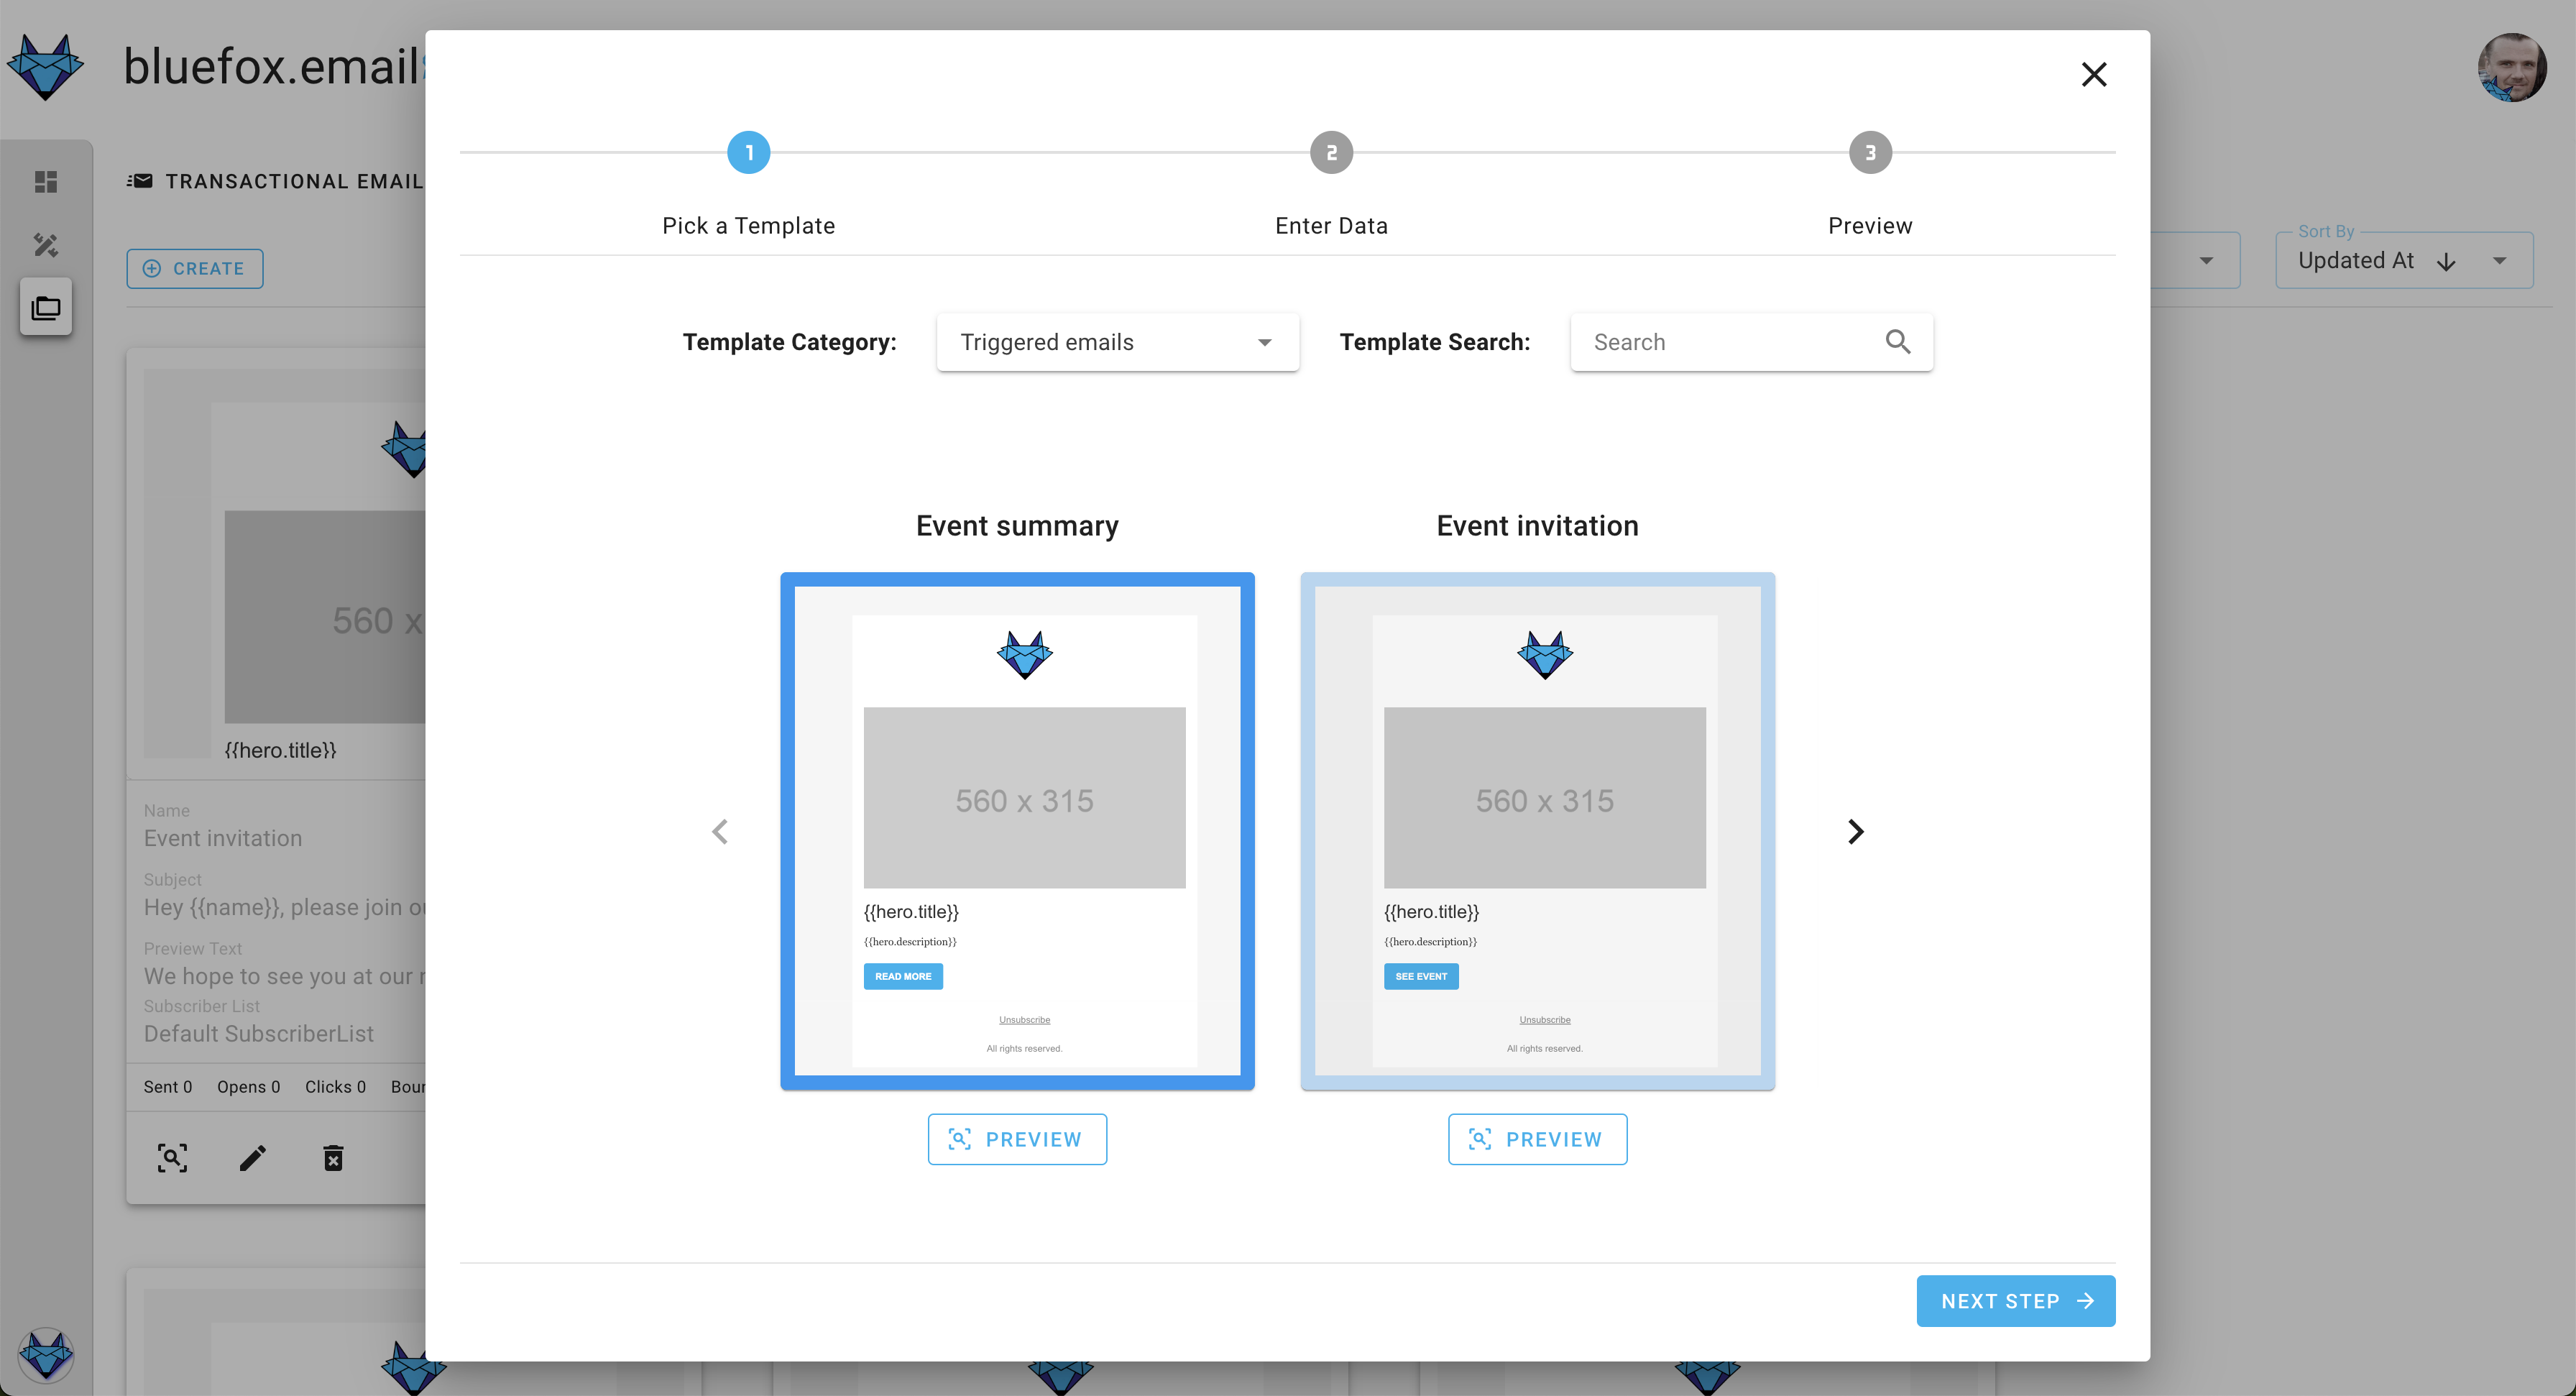Image resolution: width=2576 pixels, height=1396 pixels.
Task: Select the Event summary template thumbnail
Action: coord(1017,831)
